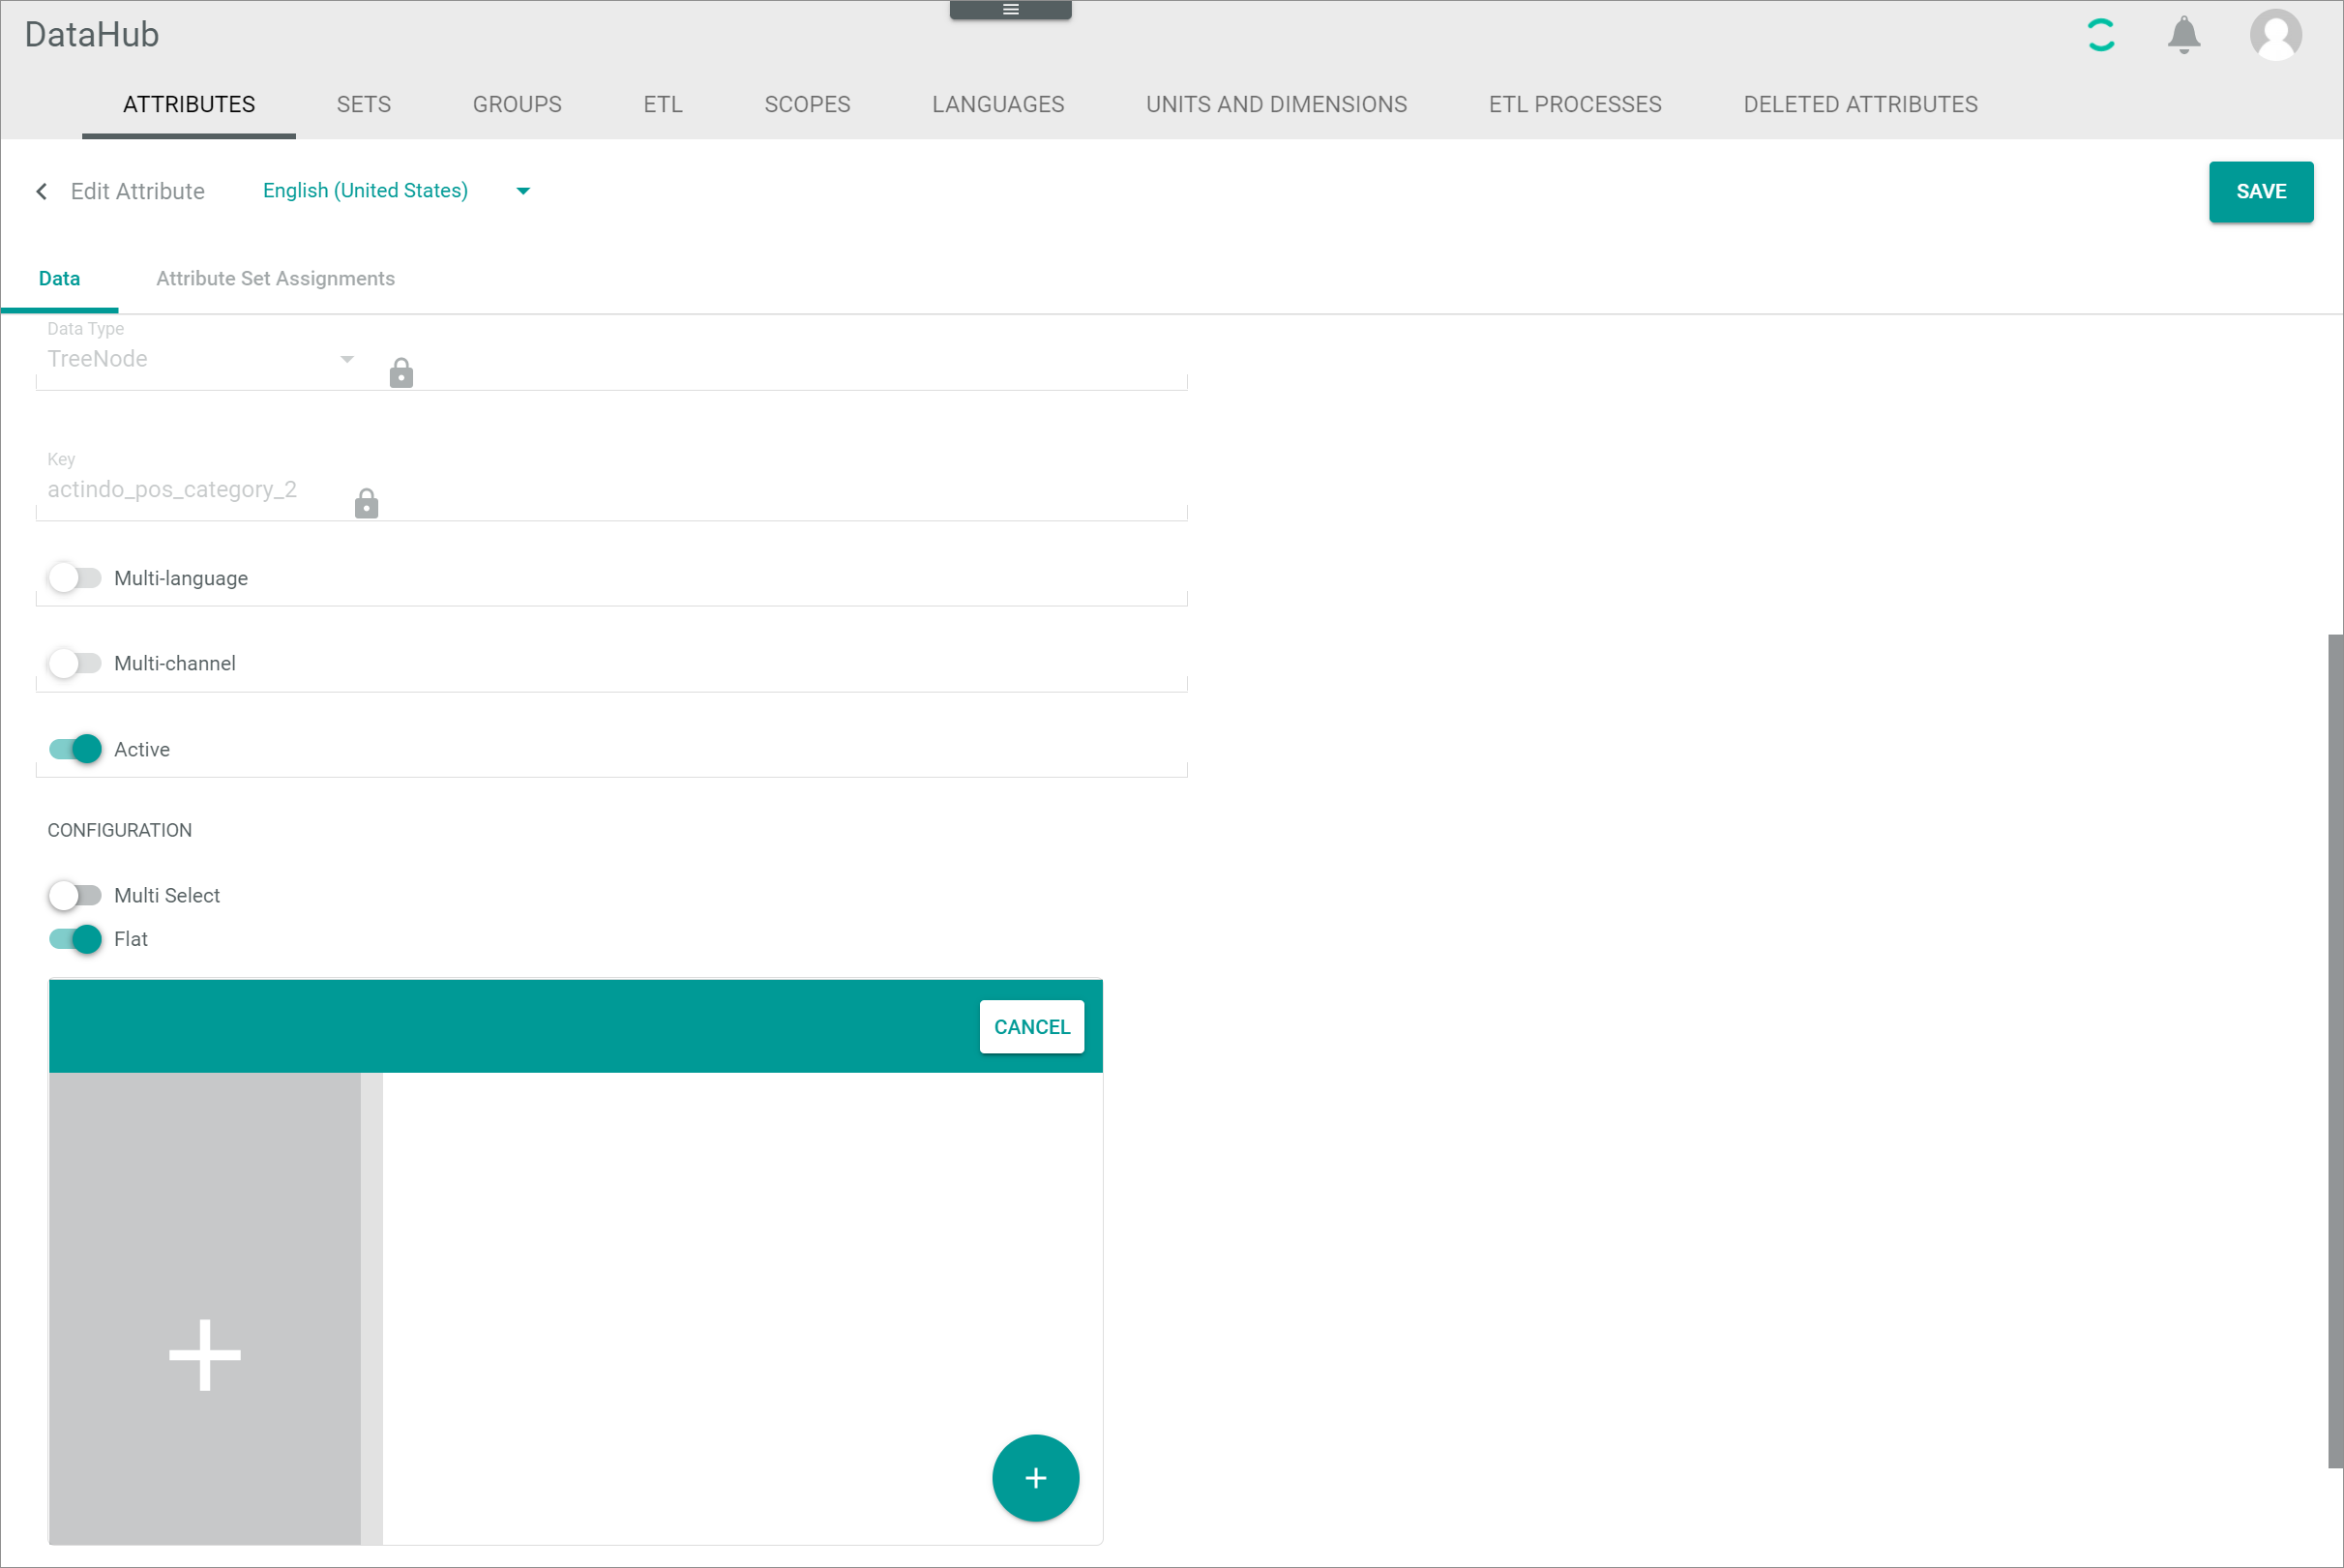Toggle the Multi-language switch off
The image size is (2344, 1568).
pos(75,577)
